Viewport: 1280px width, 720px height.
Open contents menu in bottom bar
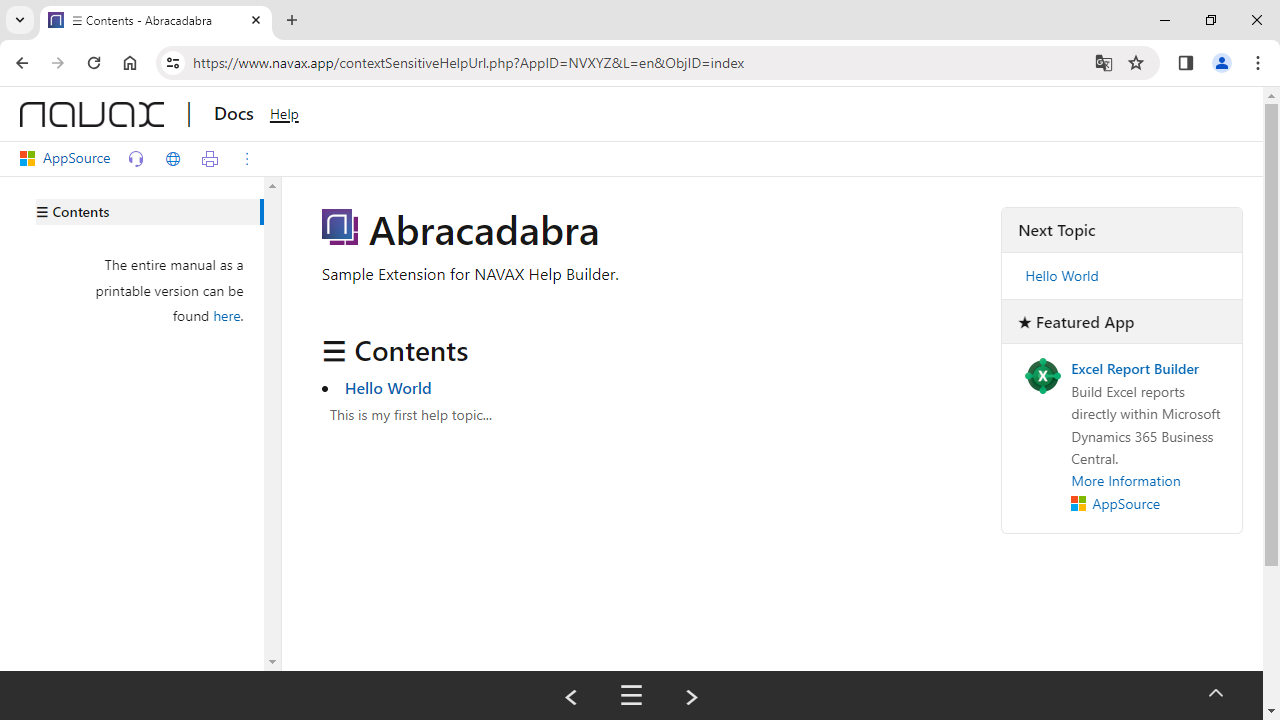(631, 696)
